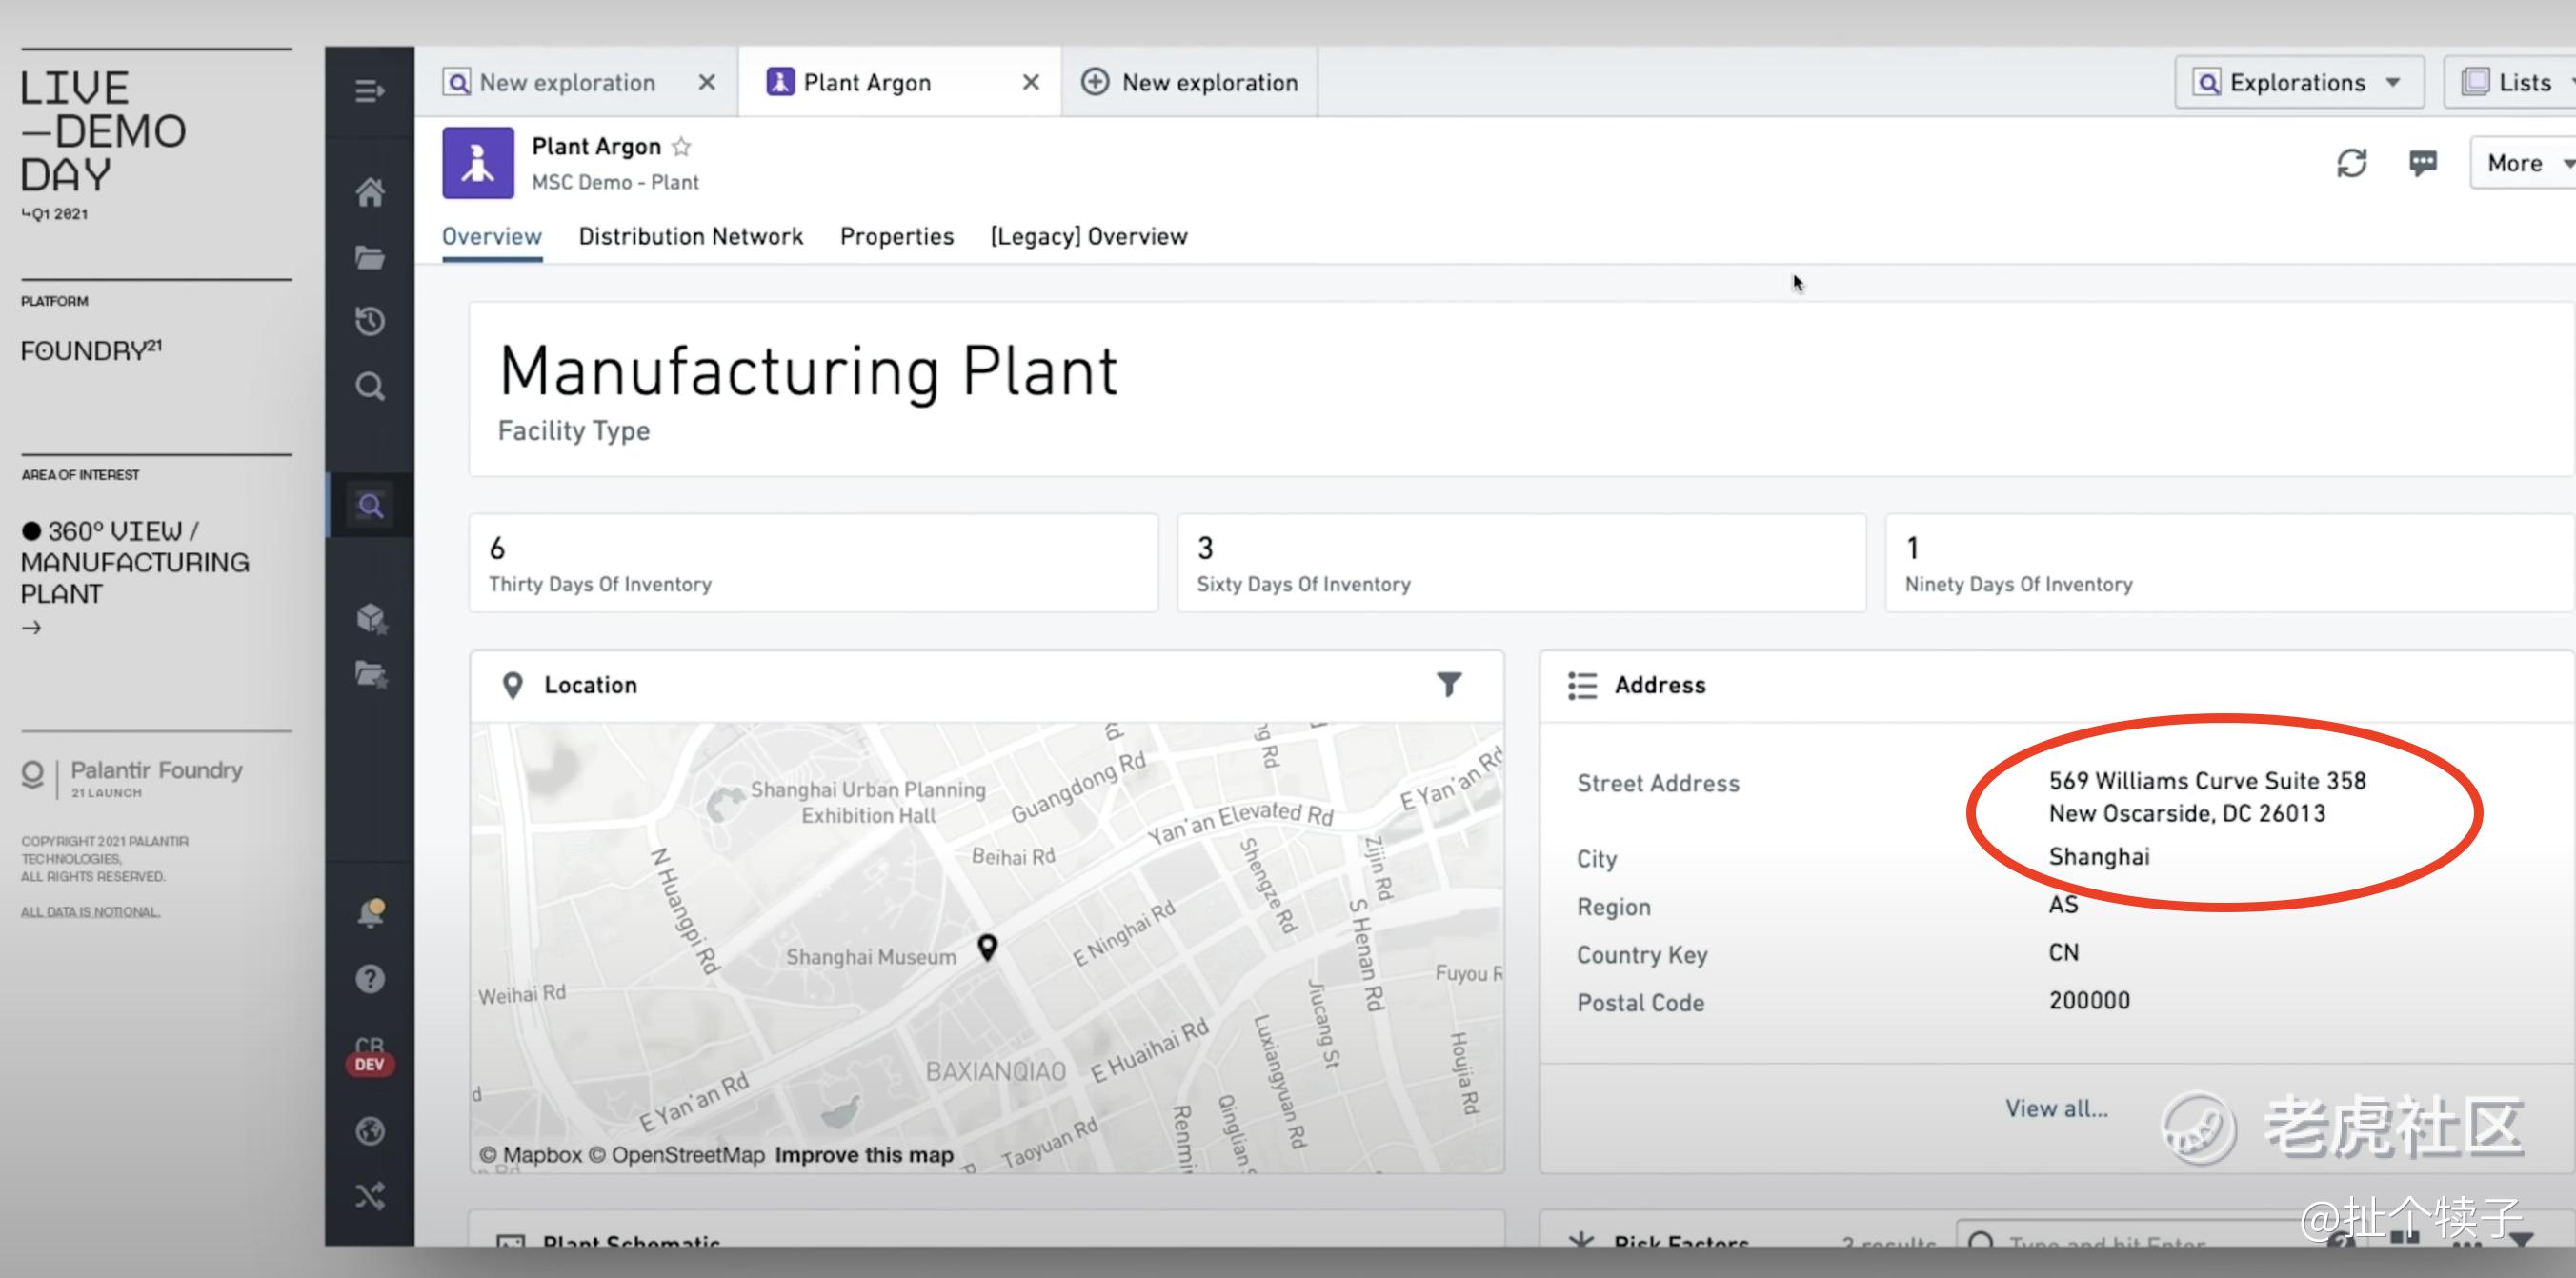This screenshot has width=2576, height=1278.
Task: Switch to Distribution Network tab
Action: [690, 237]
